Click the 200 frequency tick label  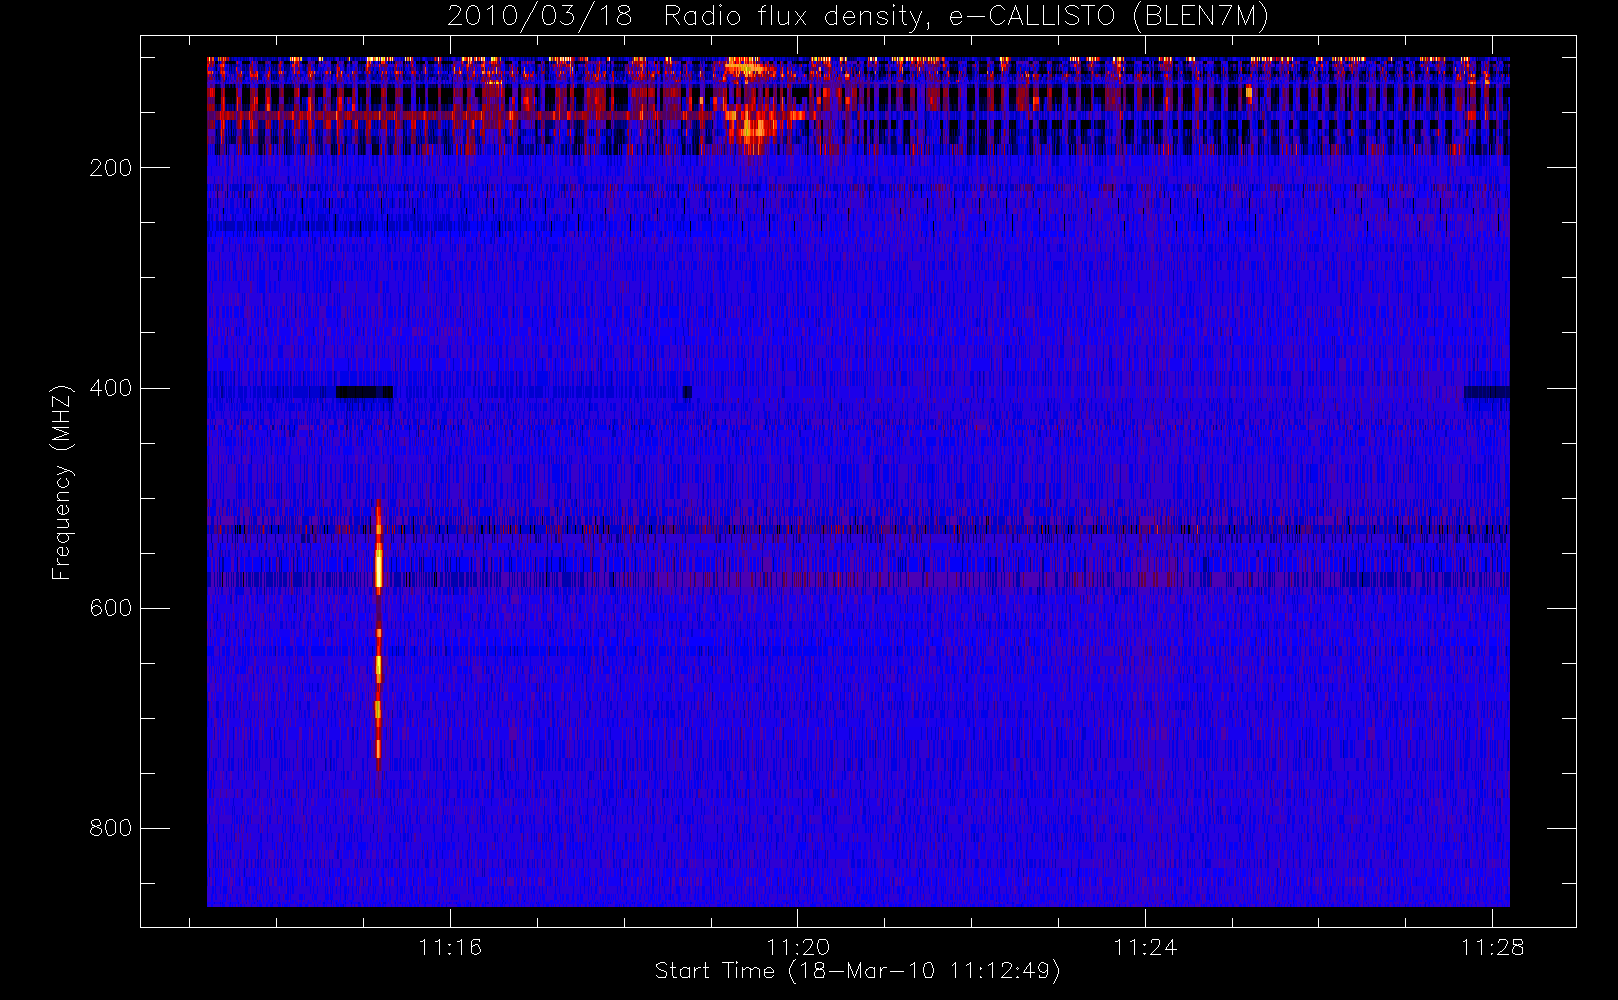(x=111, y=168)
